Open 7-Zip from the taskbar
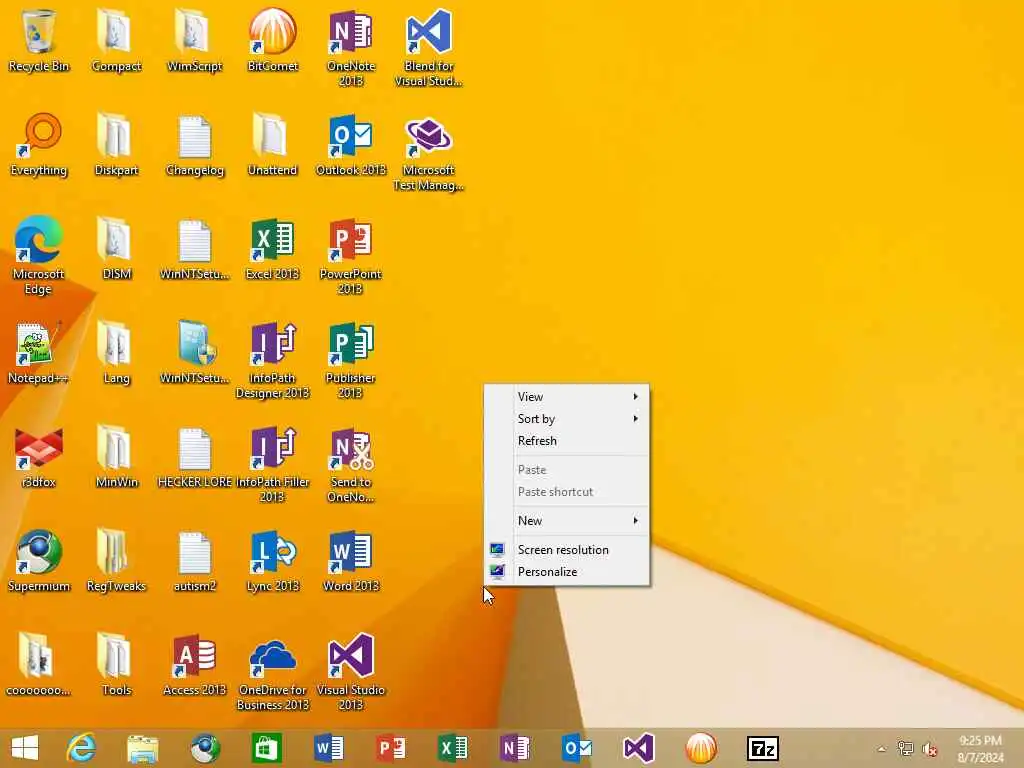1024x768 pixels. pos(763,748)
